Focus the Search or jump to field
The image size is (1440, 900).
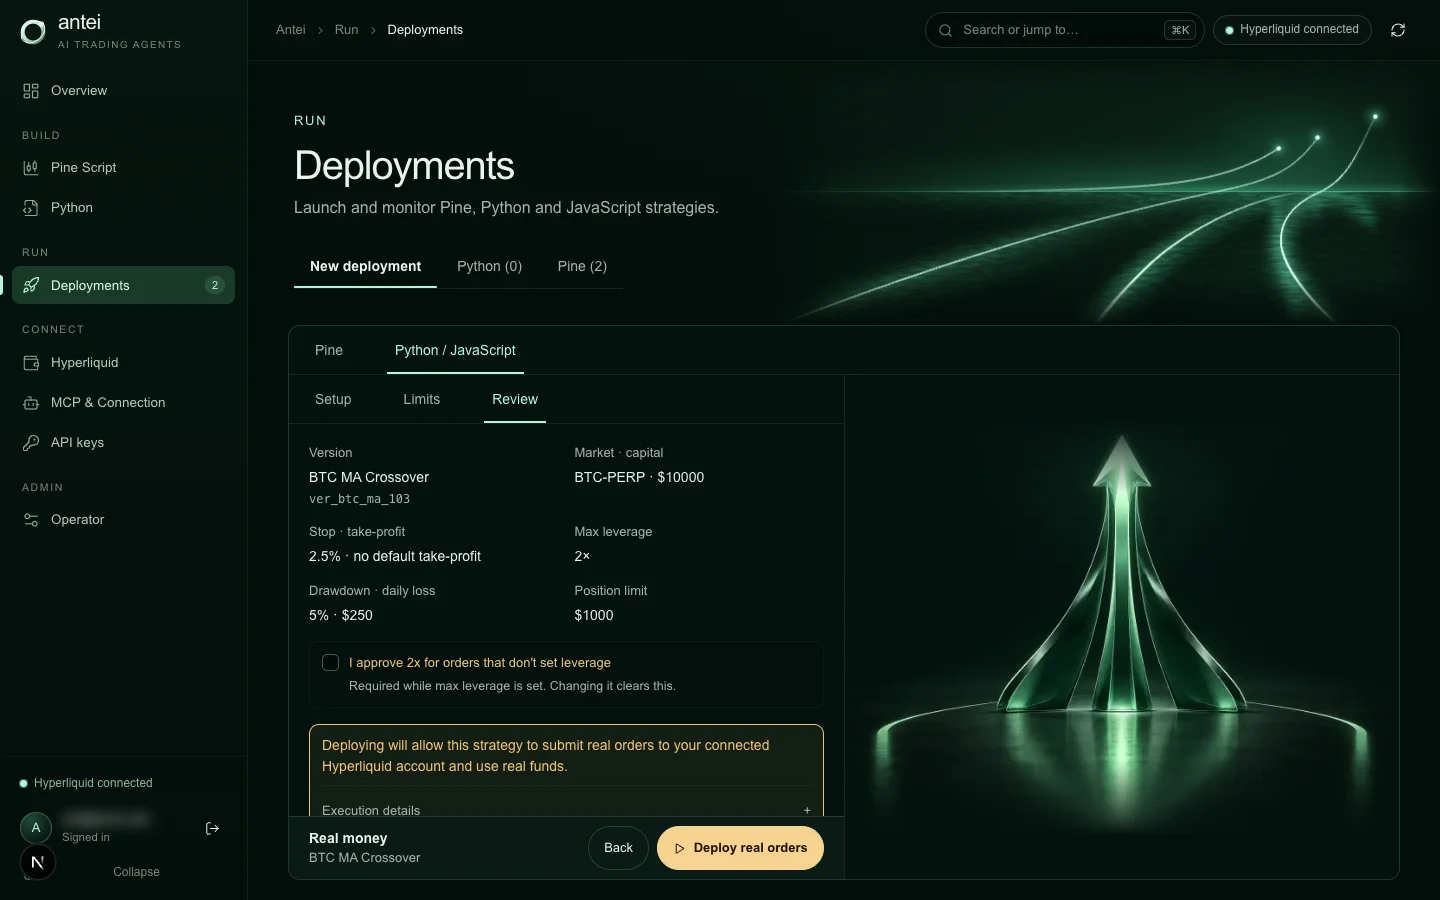pyautogui.click(x=1064, y=30)
